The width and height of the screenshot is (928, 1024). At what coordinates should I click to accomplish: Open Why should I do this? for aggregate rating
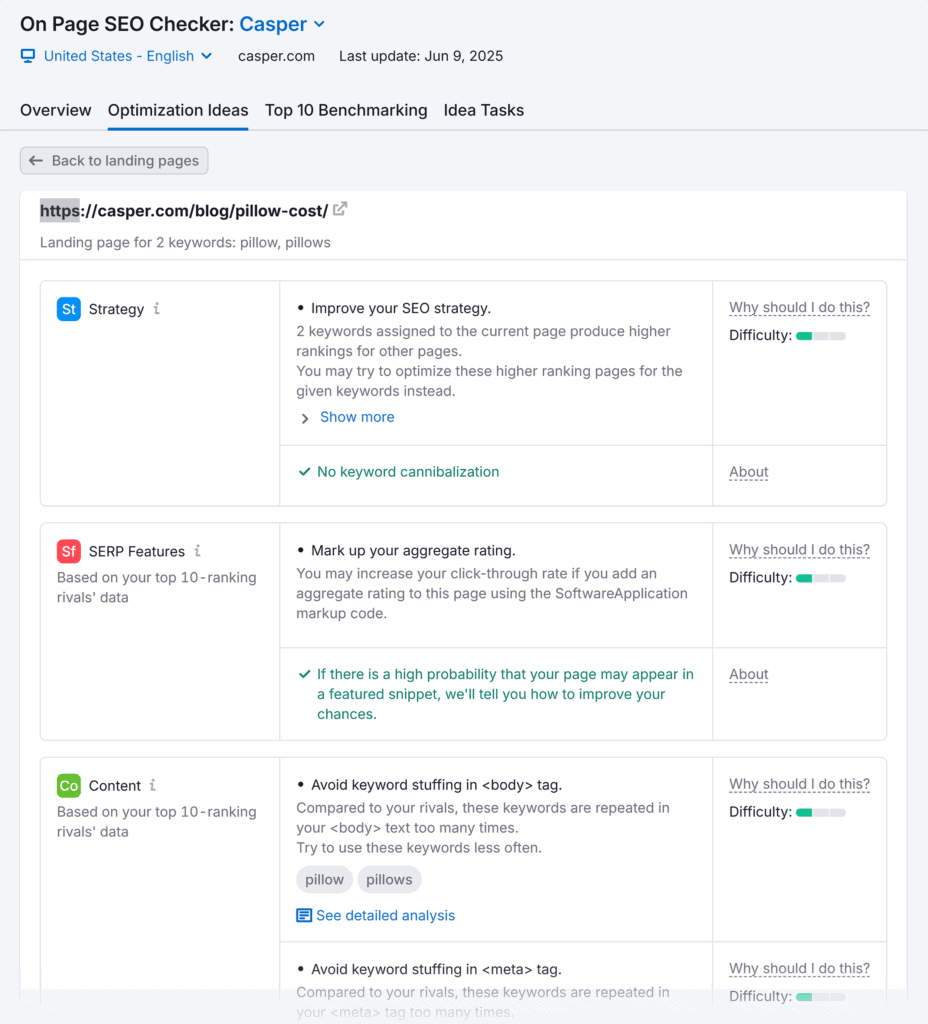799,549
